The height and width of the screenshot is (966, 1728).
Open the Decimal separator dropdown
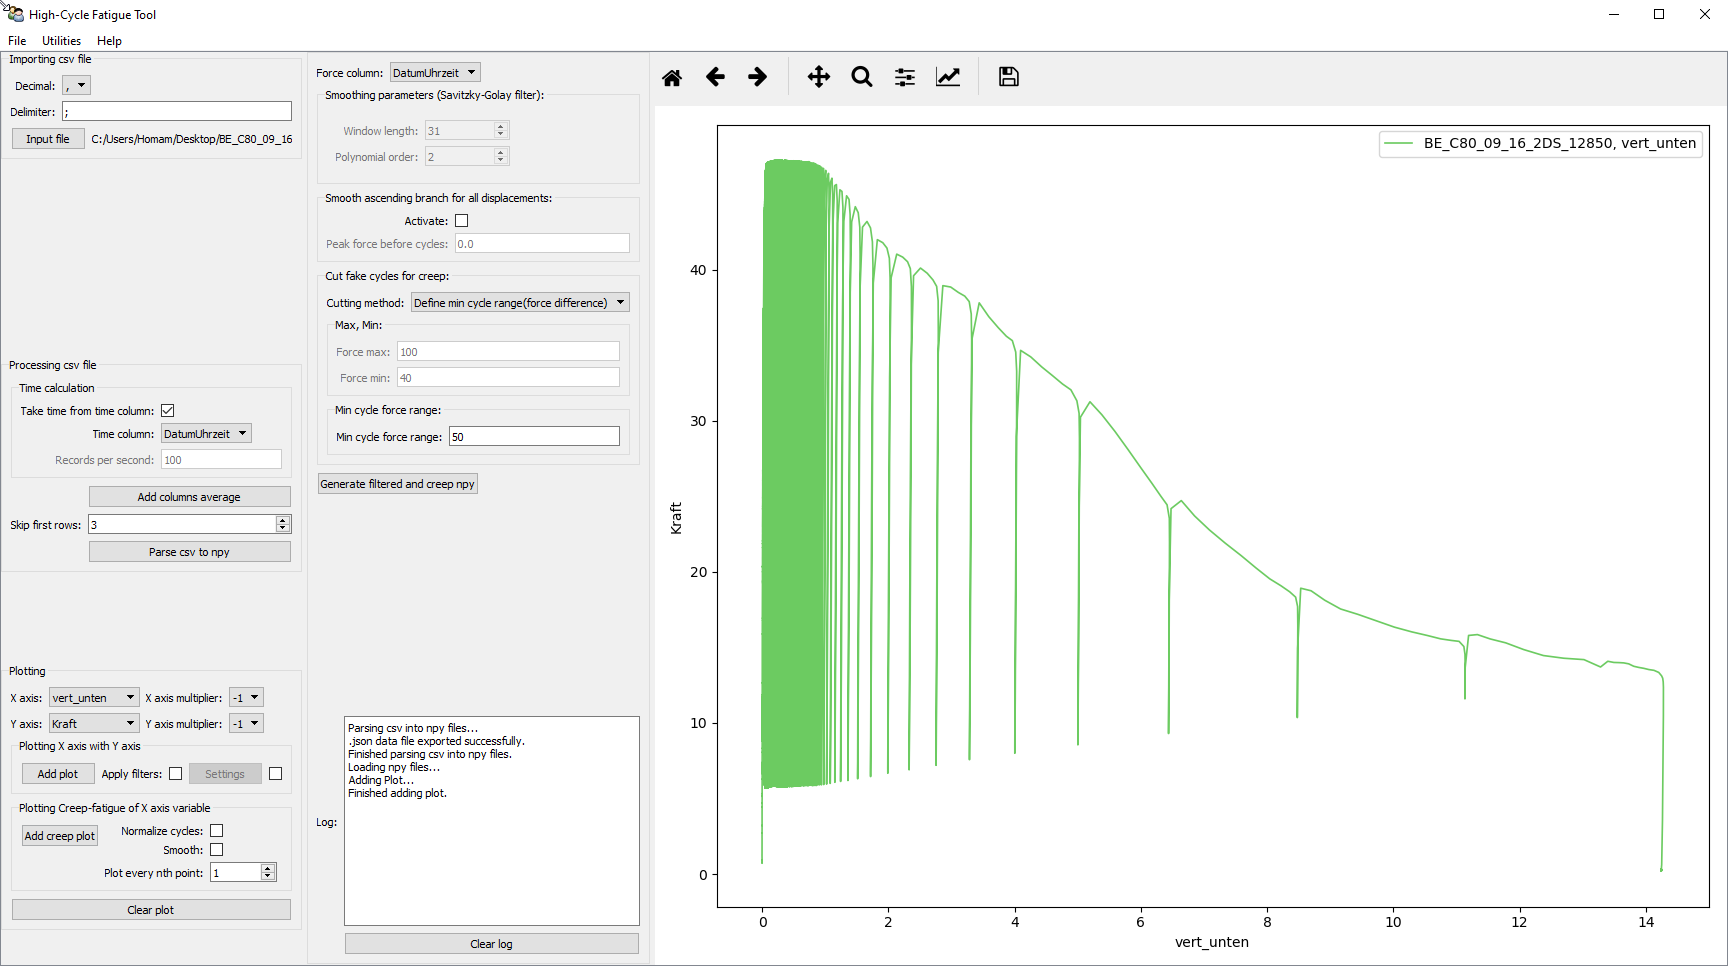(76, 86)
